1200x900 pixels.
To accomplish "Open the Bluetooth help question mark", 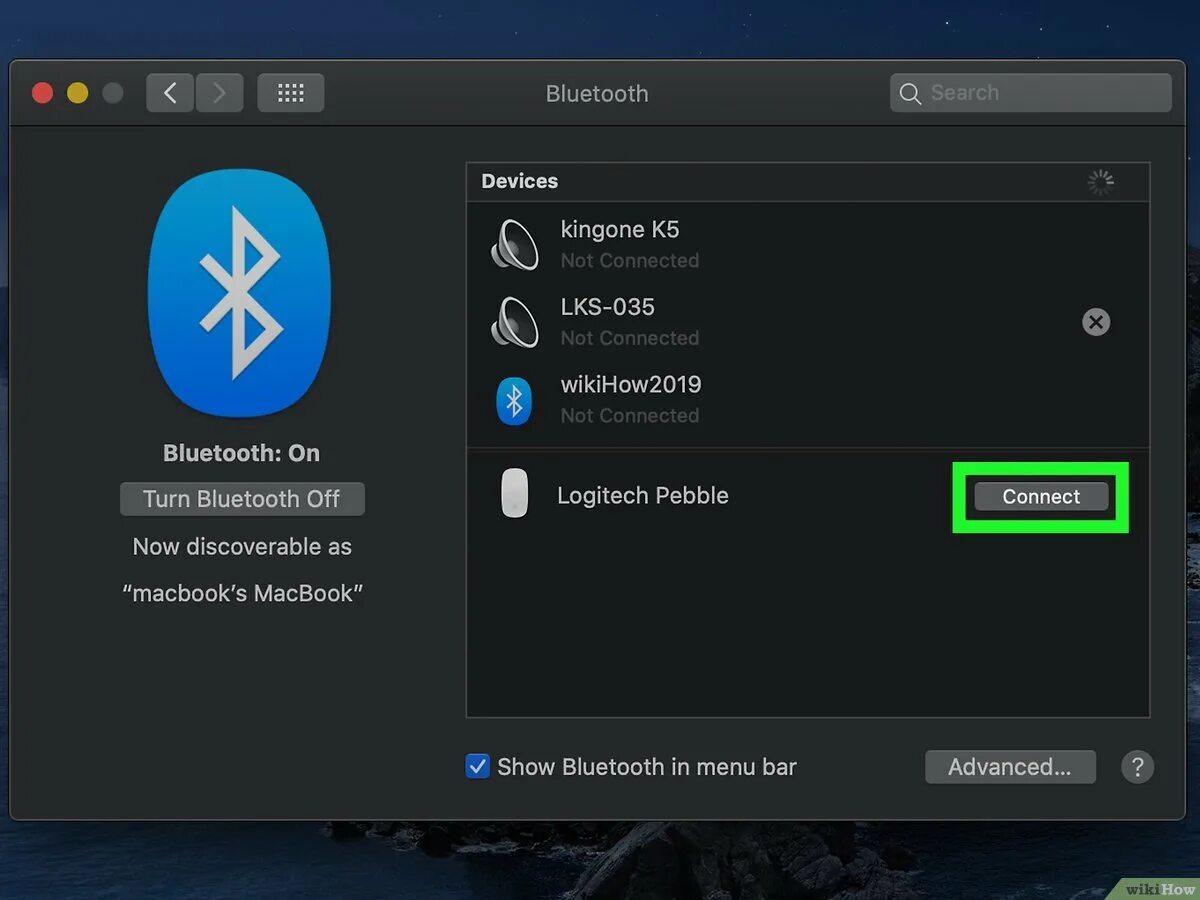I will [1137, 767].
